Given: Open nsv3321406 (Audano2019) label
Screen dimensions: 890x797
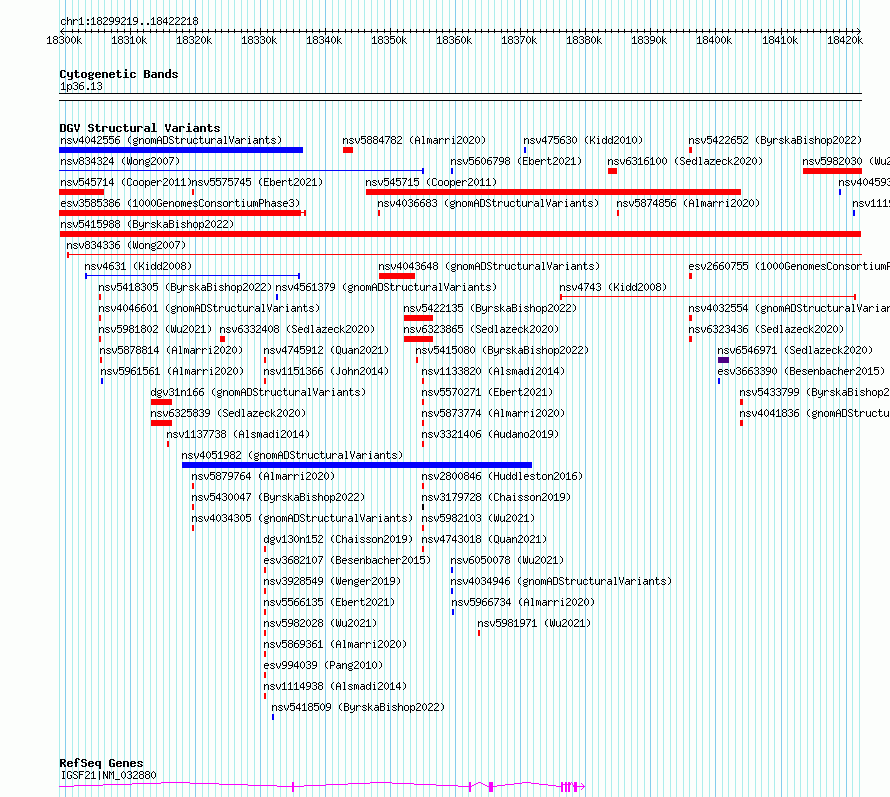Looking at the screenshot, I should pyautogui.click(x=490, y=434).
